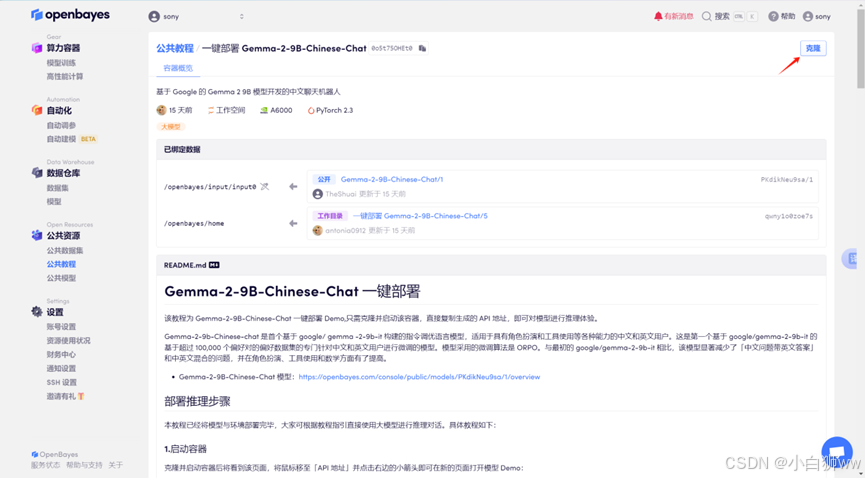Open 数据集 under 数据仓库
Image resolution: width=865 pixels, height=478 pixels.
57,188
